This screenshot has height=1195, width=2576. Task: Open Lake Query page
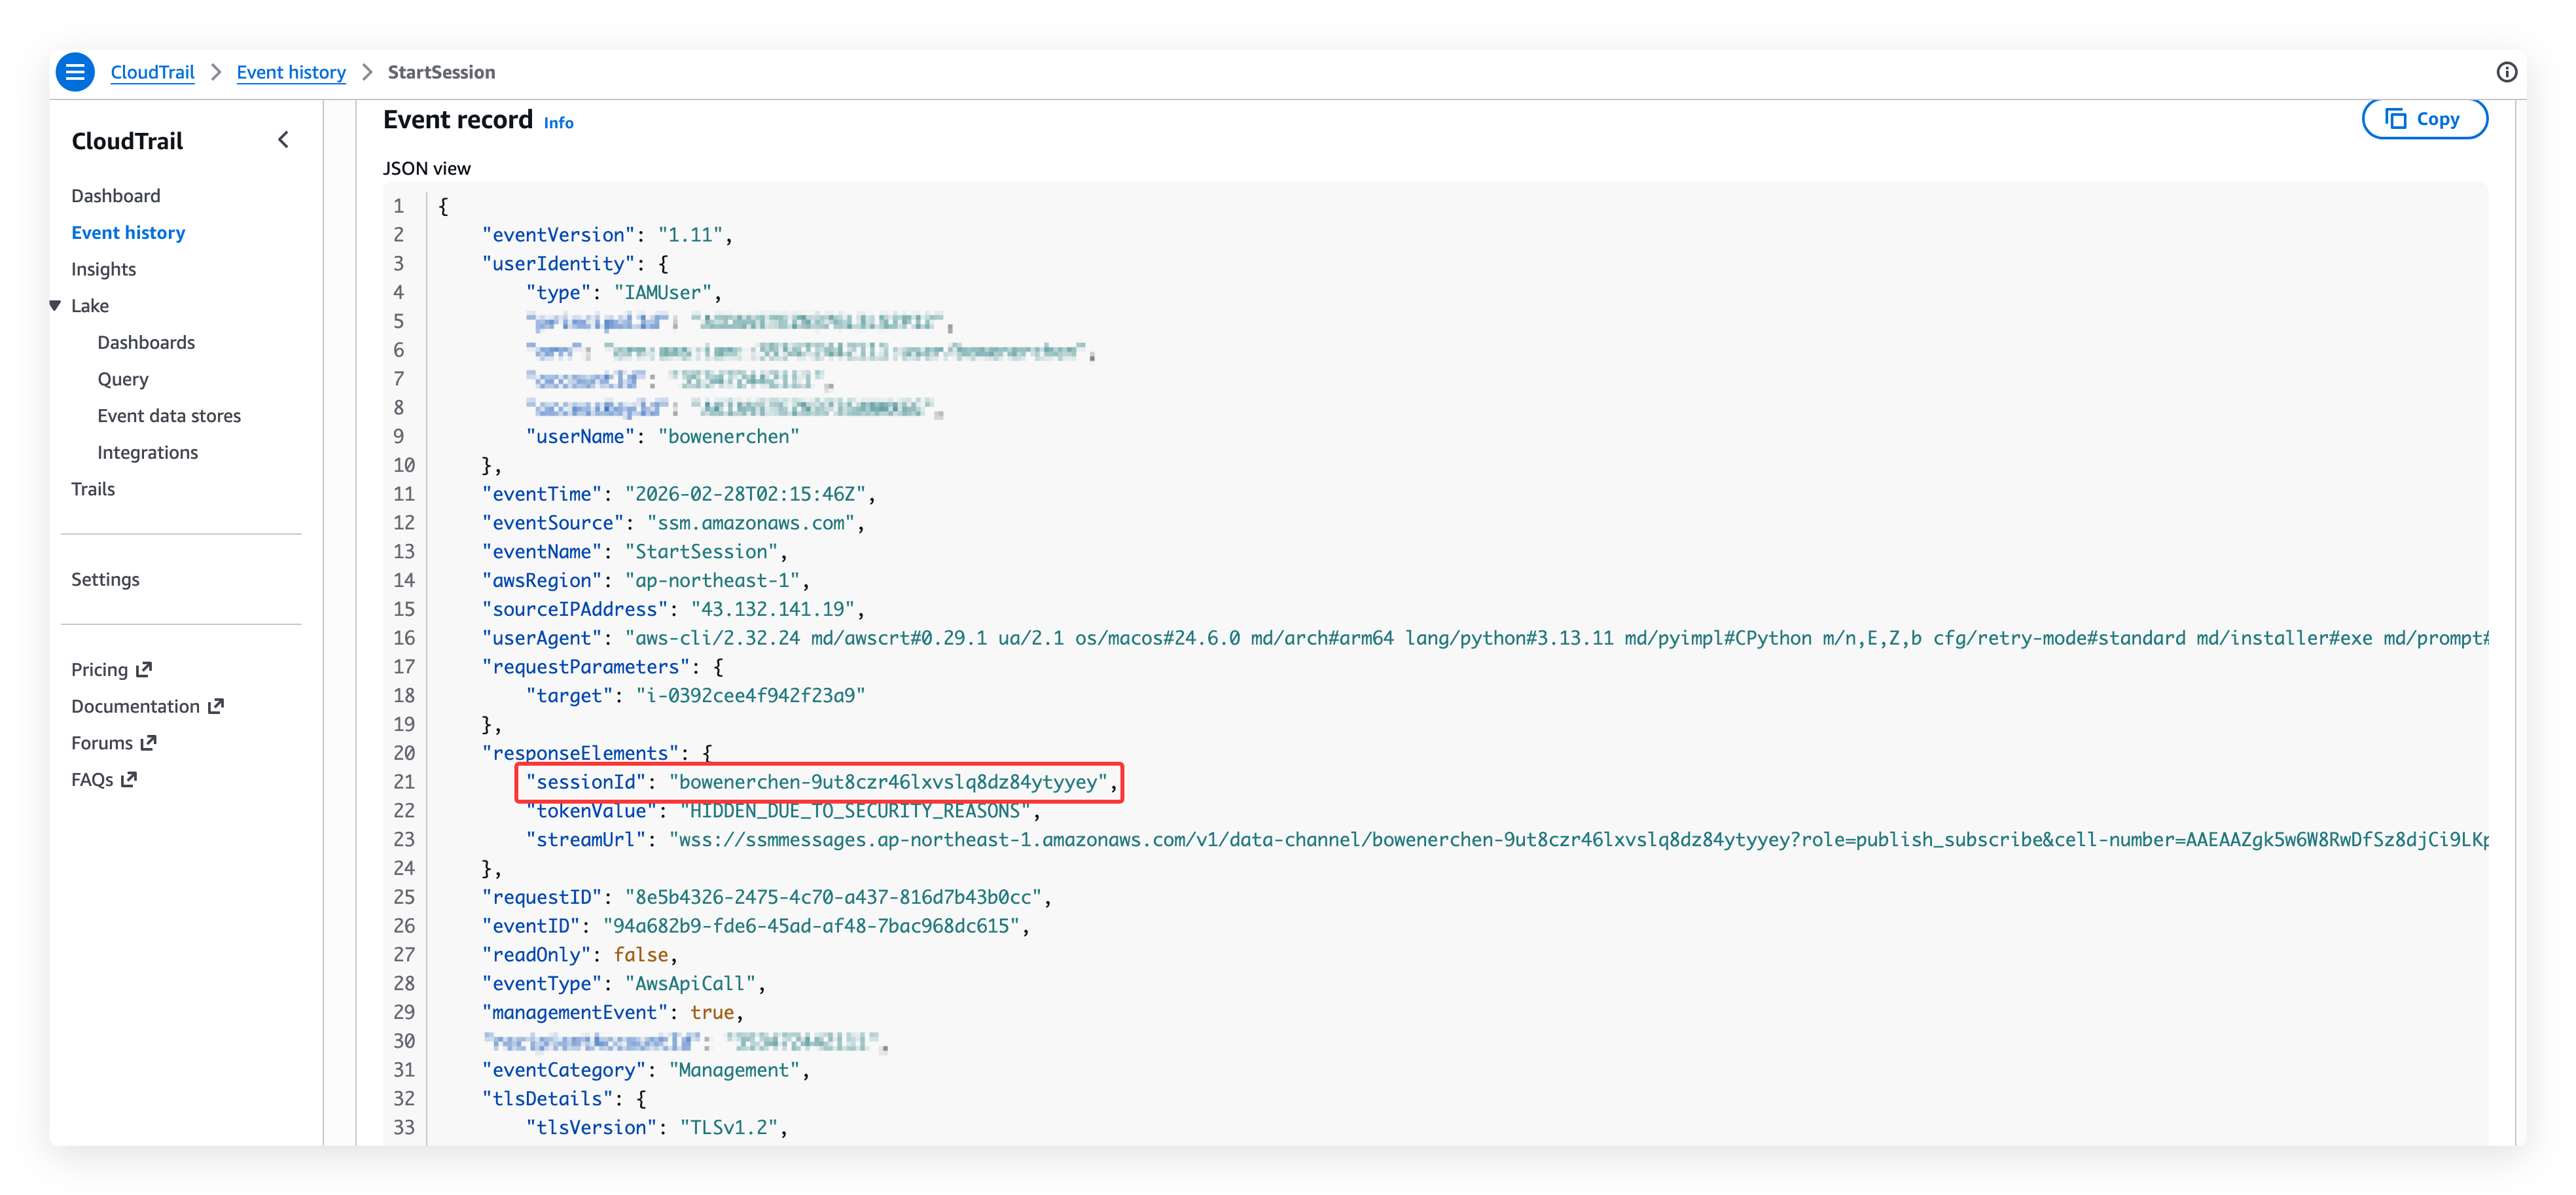[123, 379]
